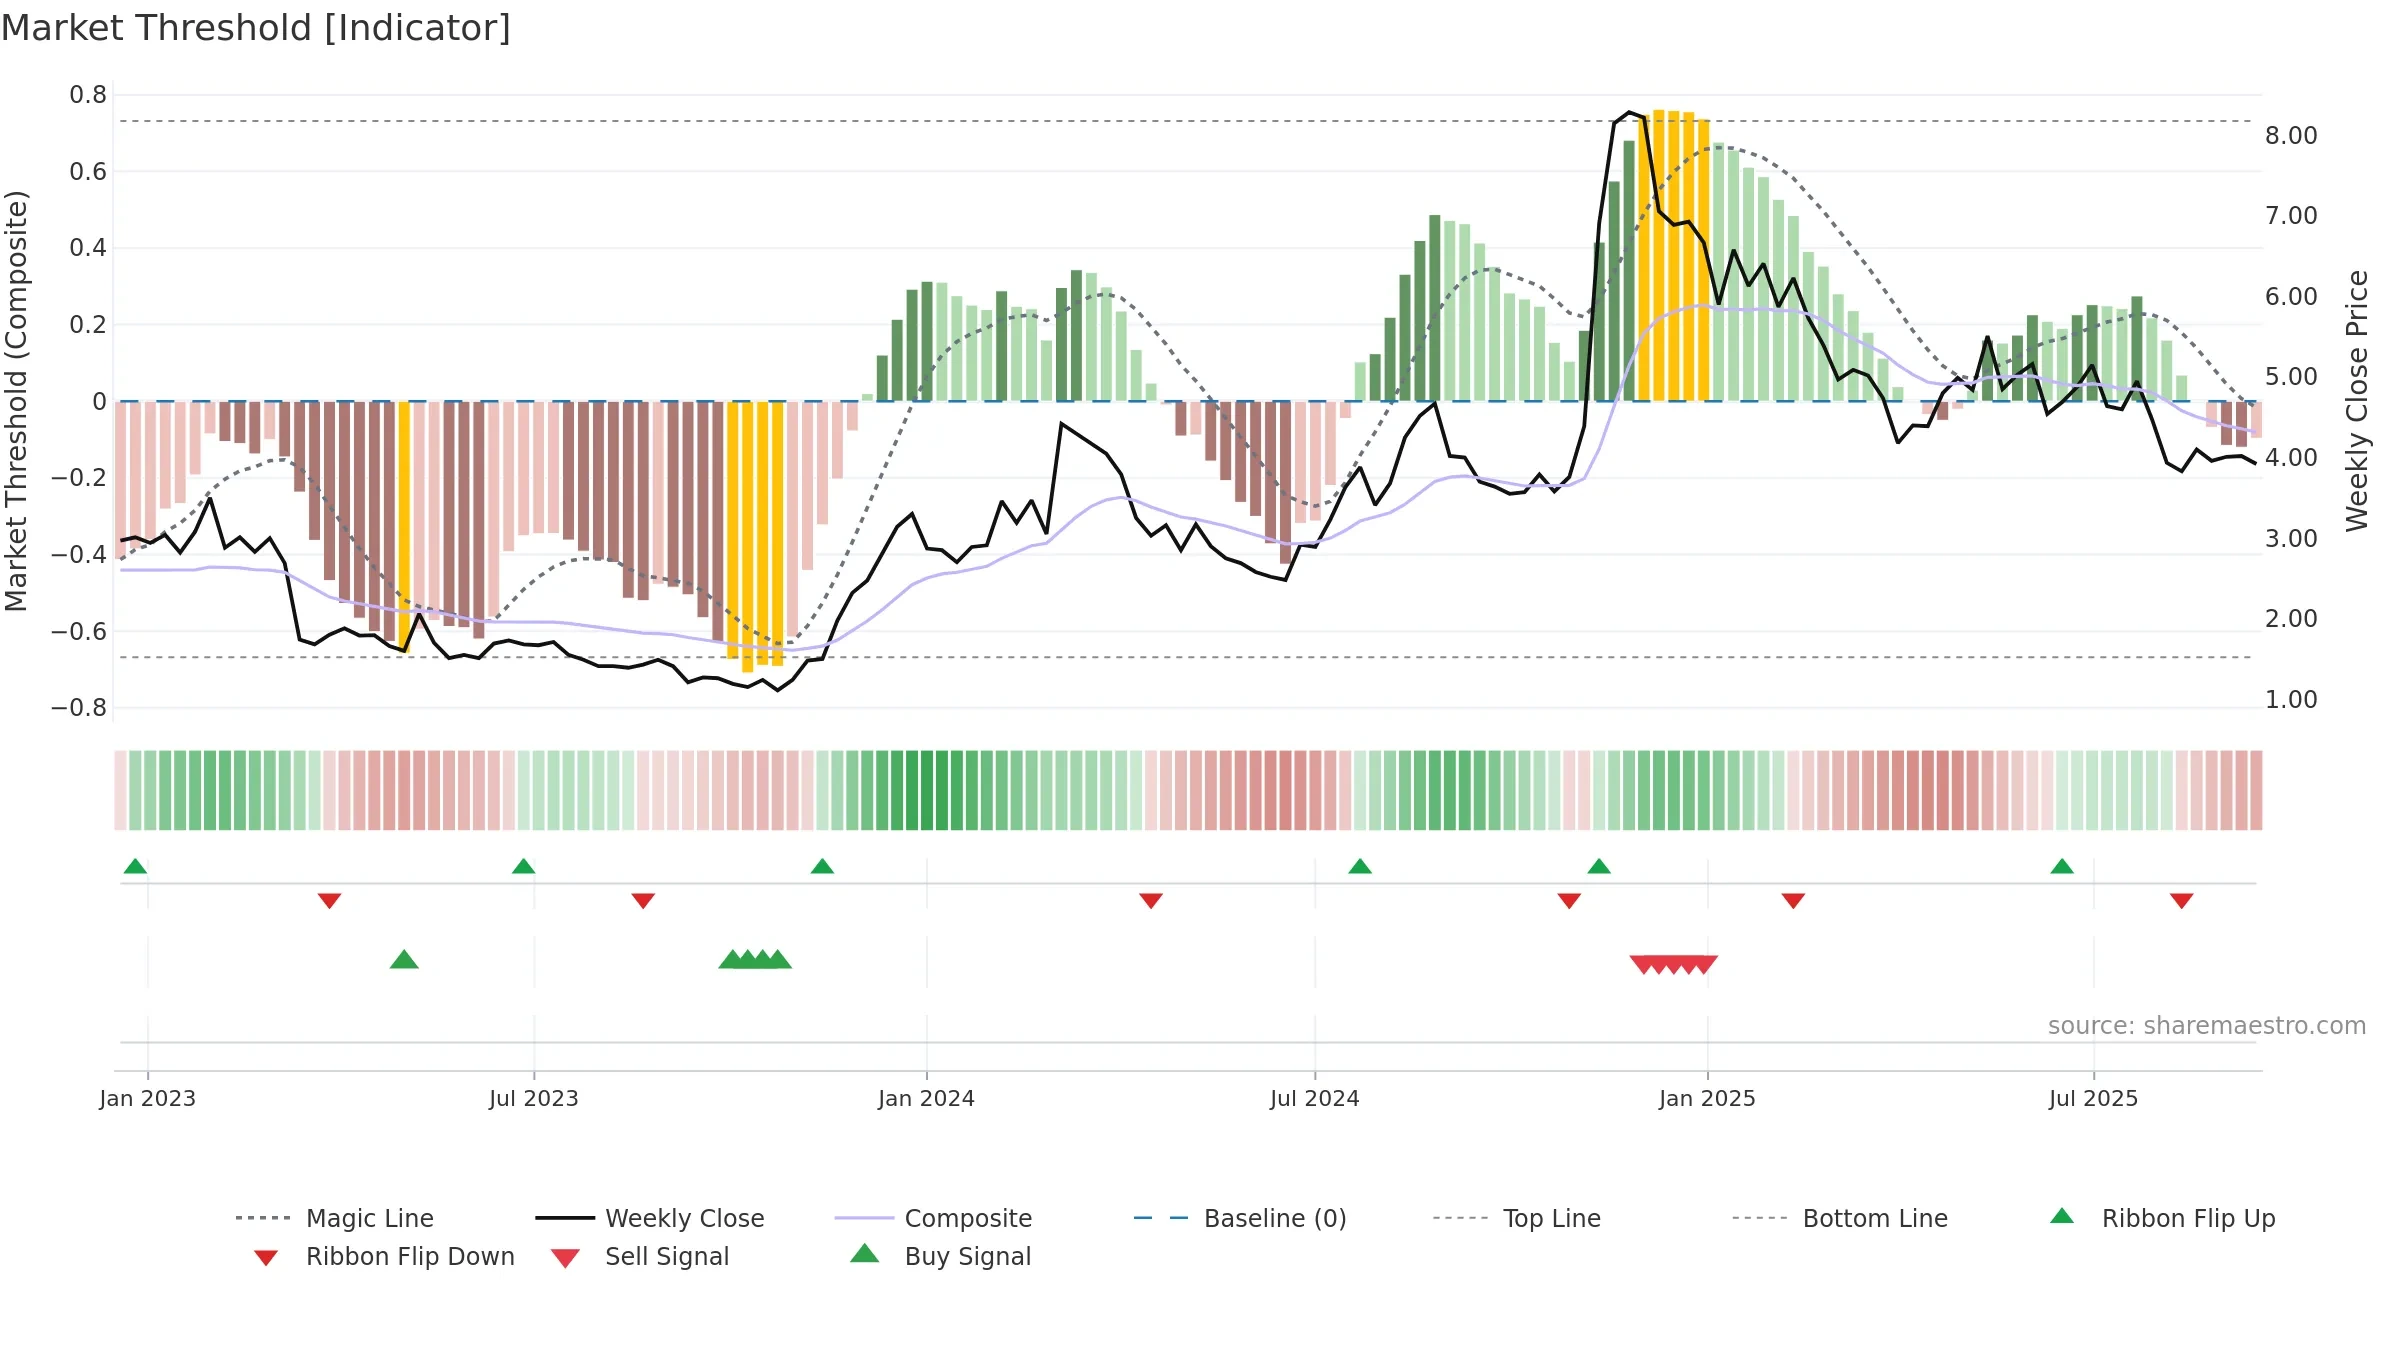Click the red flip-down triangle in Mar 2023

[x=329, y=901]
